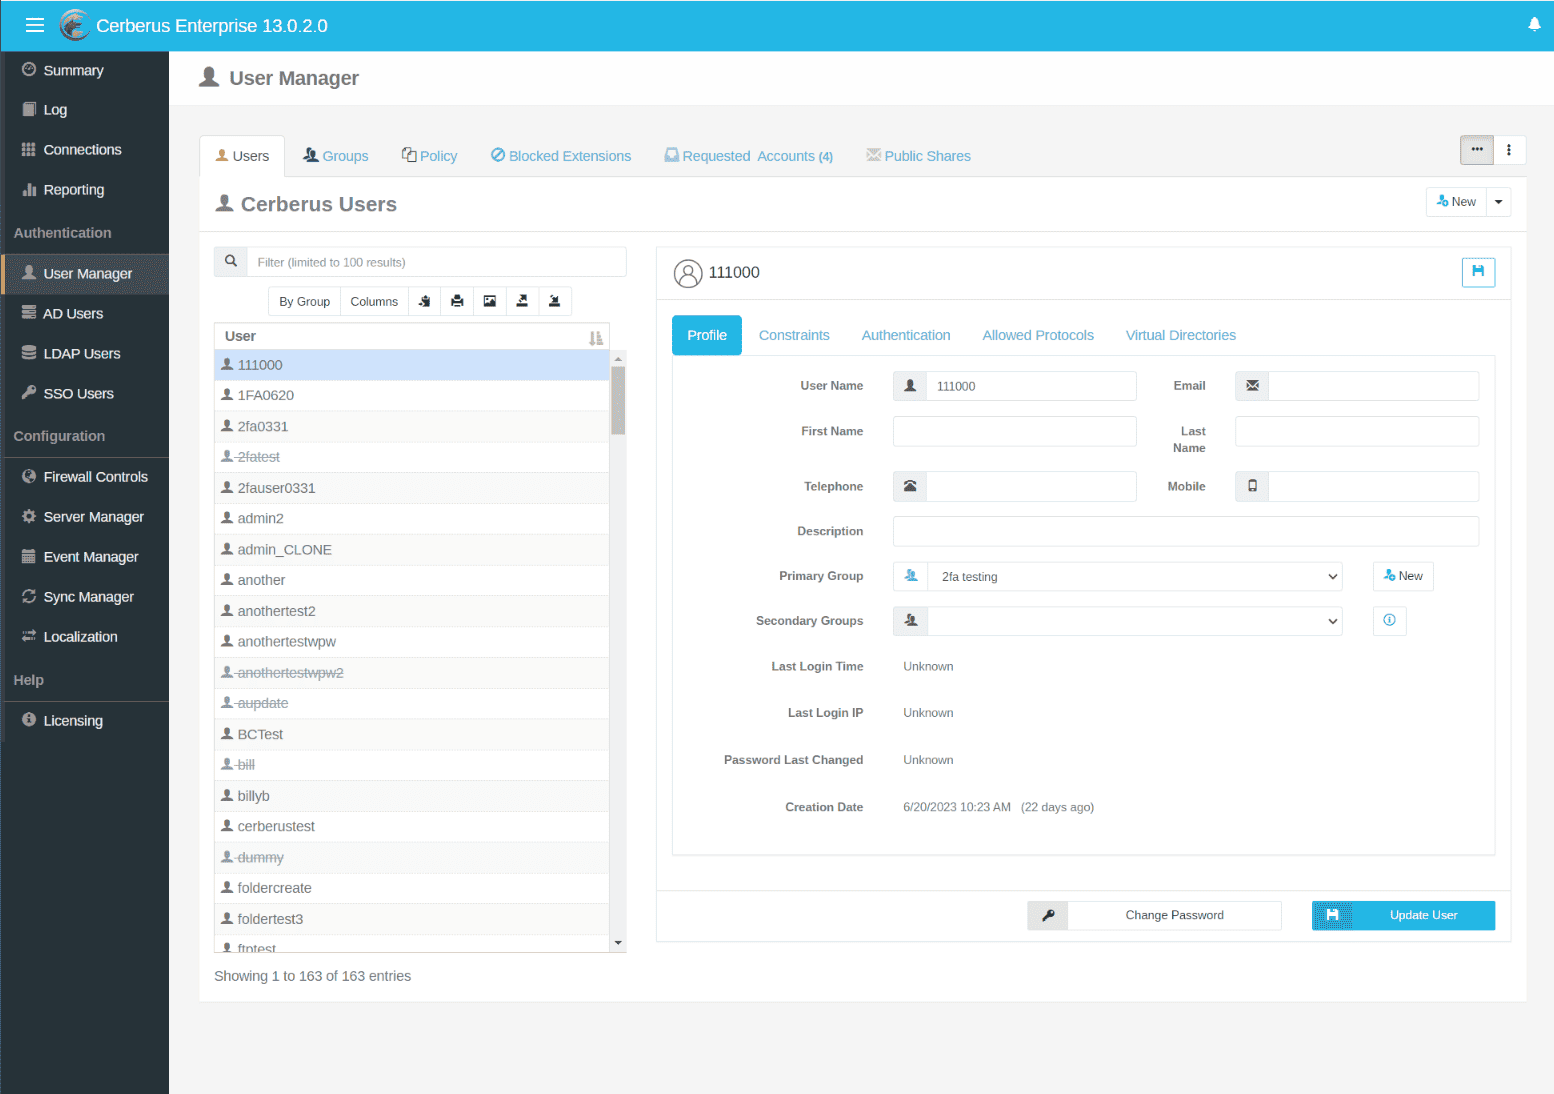Click the user list scrollbar thumb
Viewport: 1554px width, 1094px height.
618,400
